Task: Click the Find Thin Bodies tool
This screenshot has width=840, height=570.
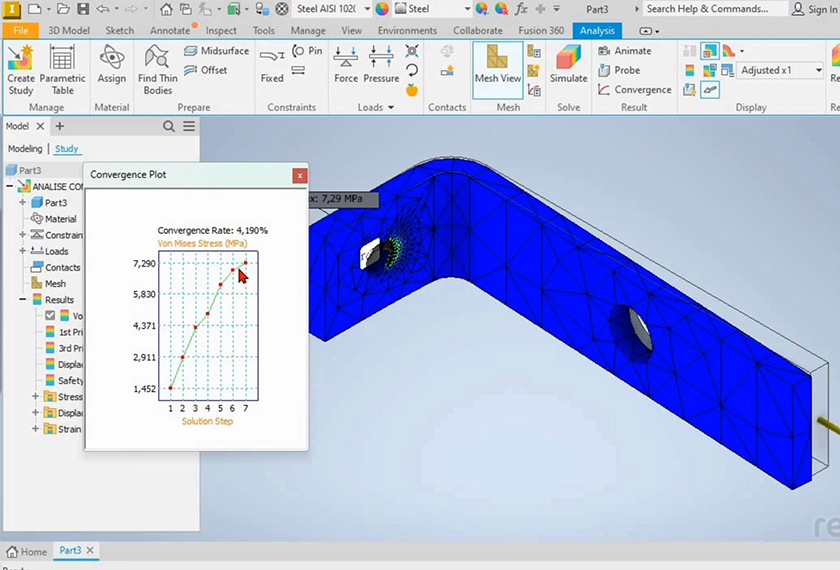Action: tap(158, 68)
